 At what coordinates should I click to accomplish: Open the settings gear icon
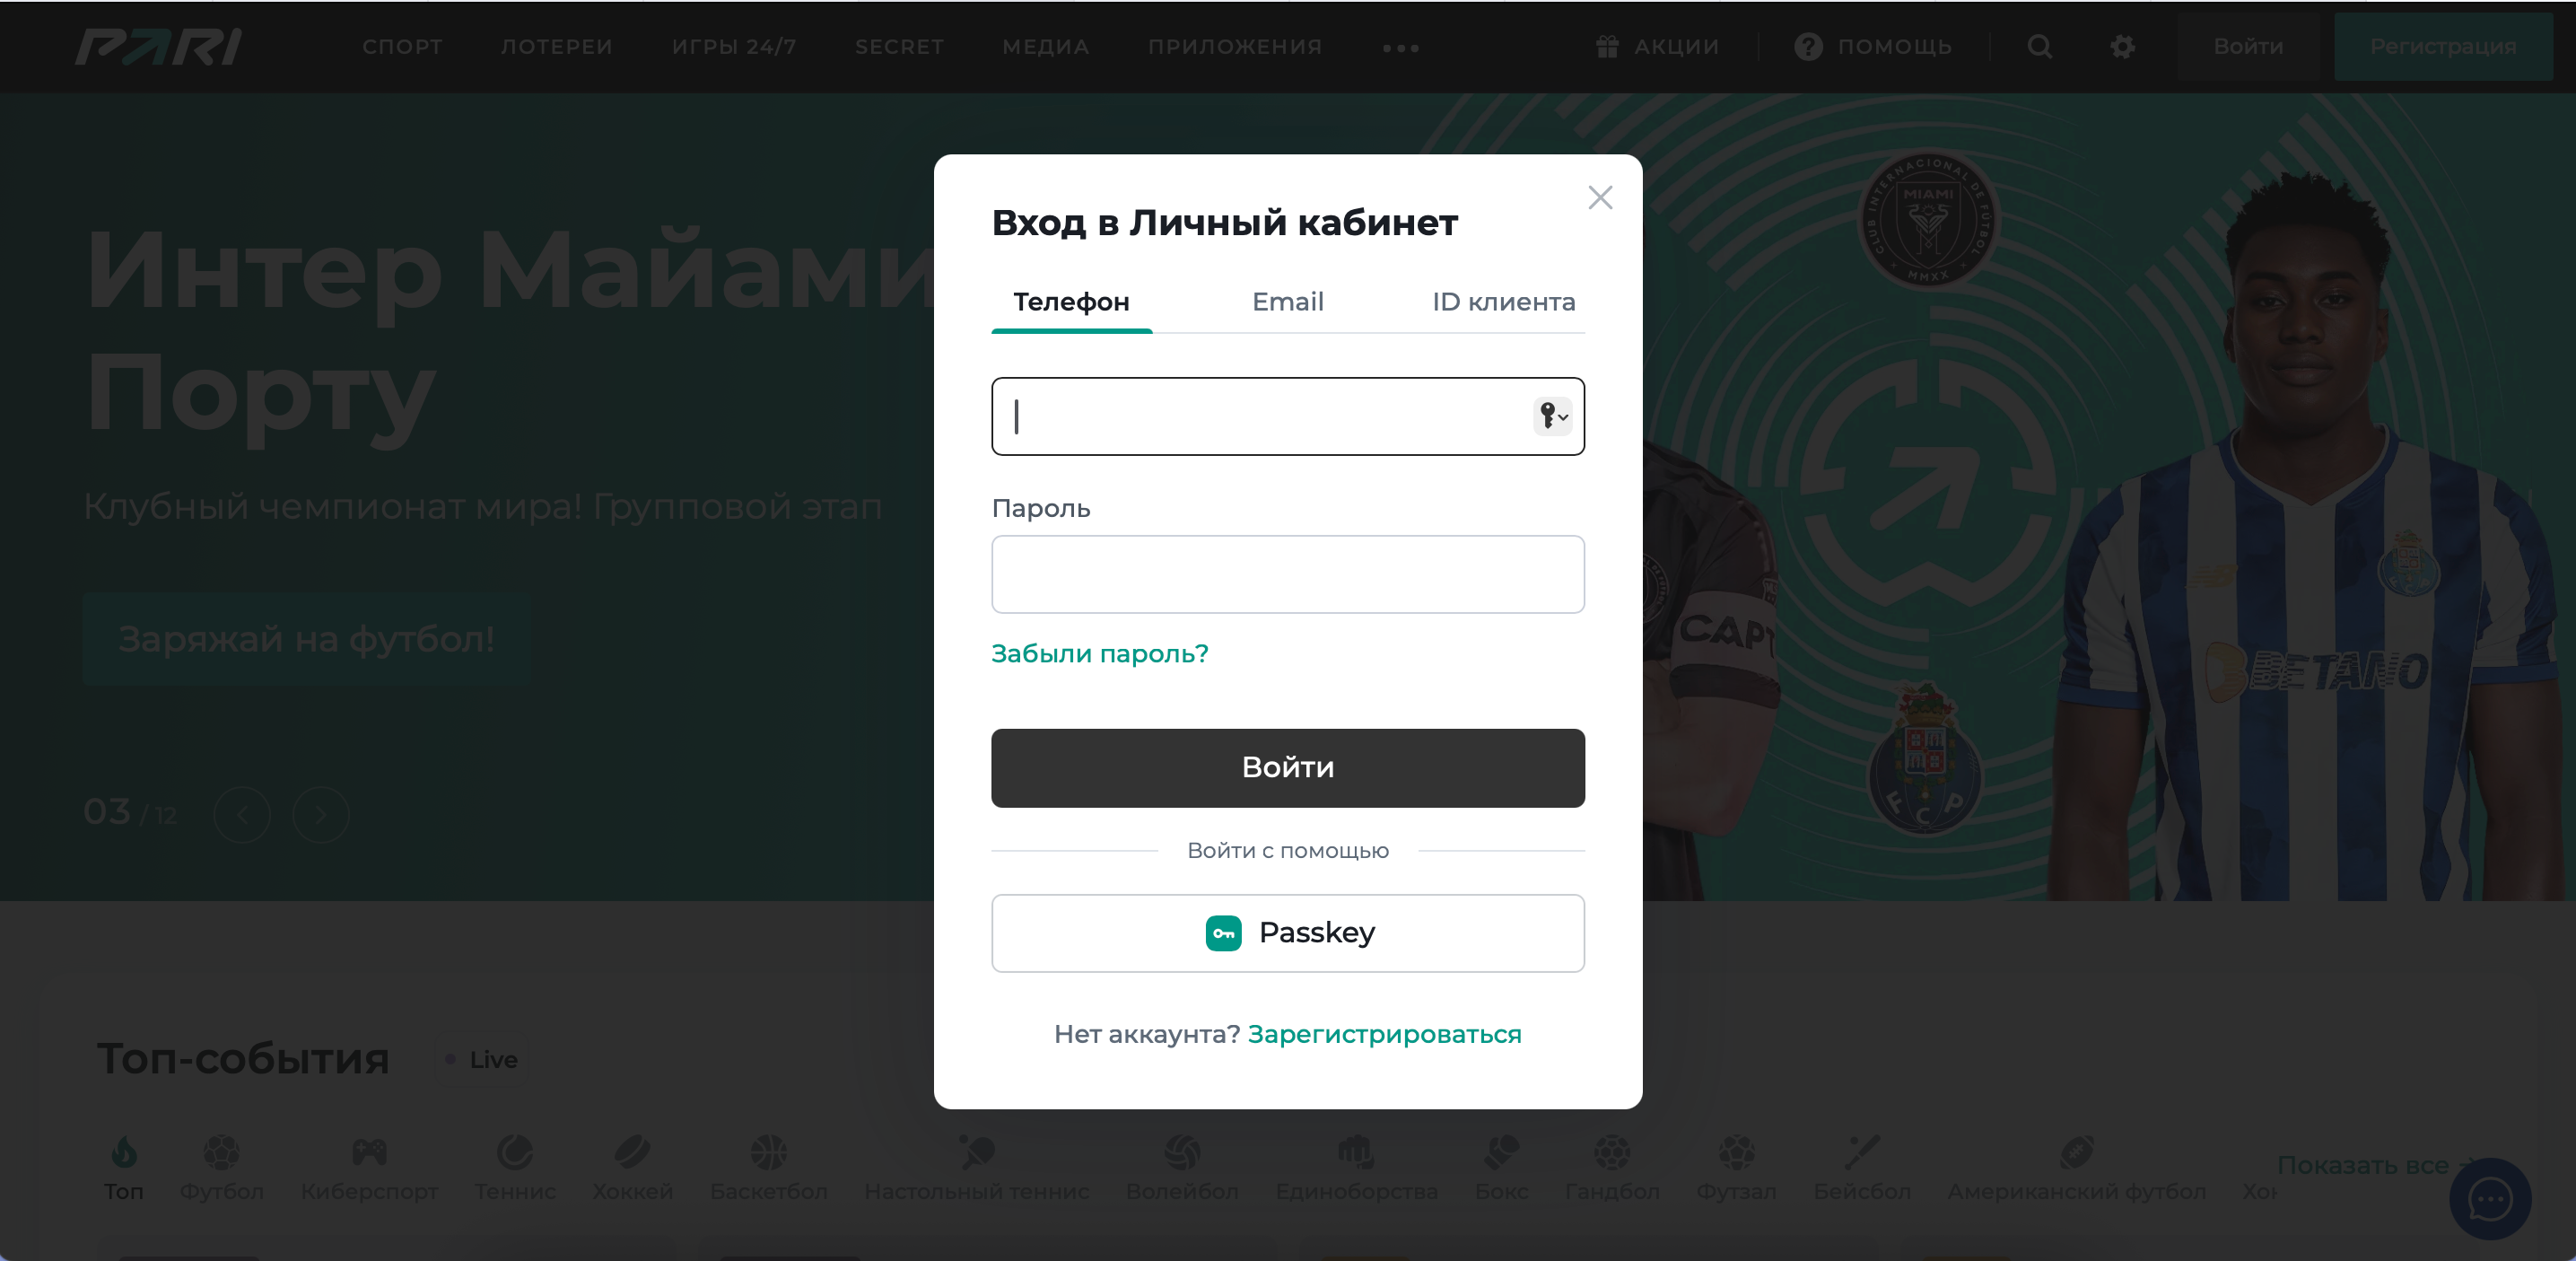pyautogui.click(x=2122, y=47)
